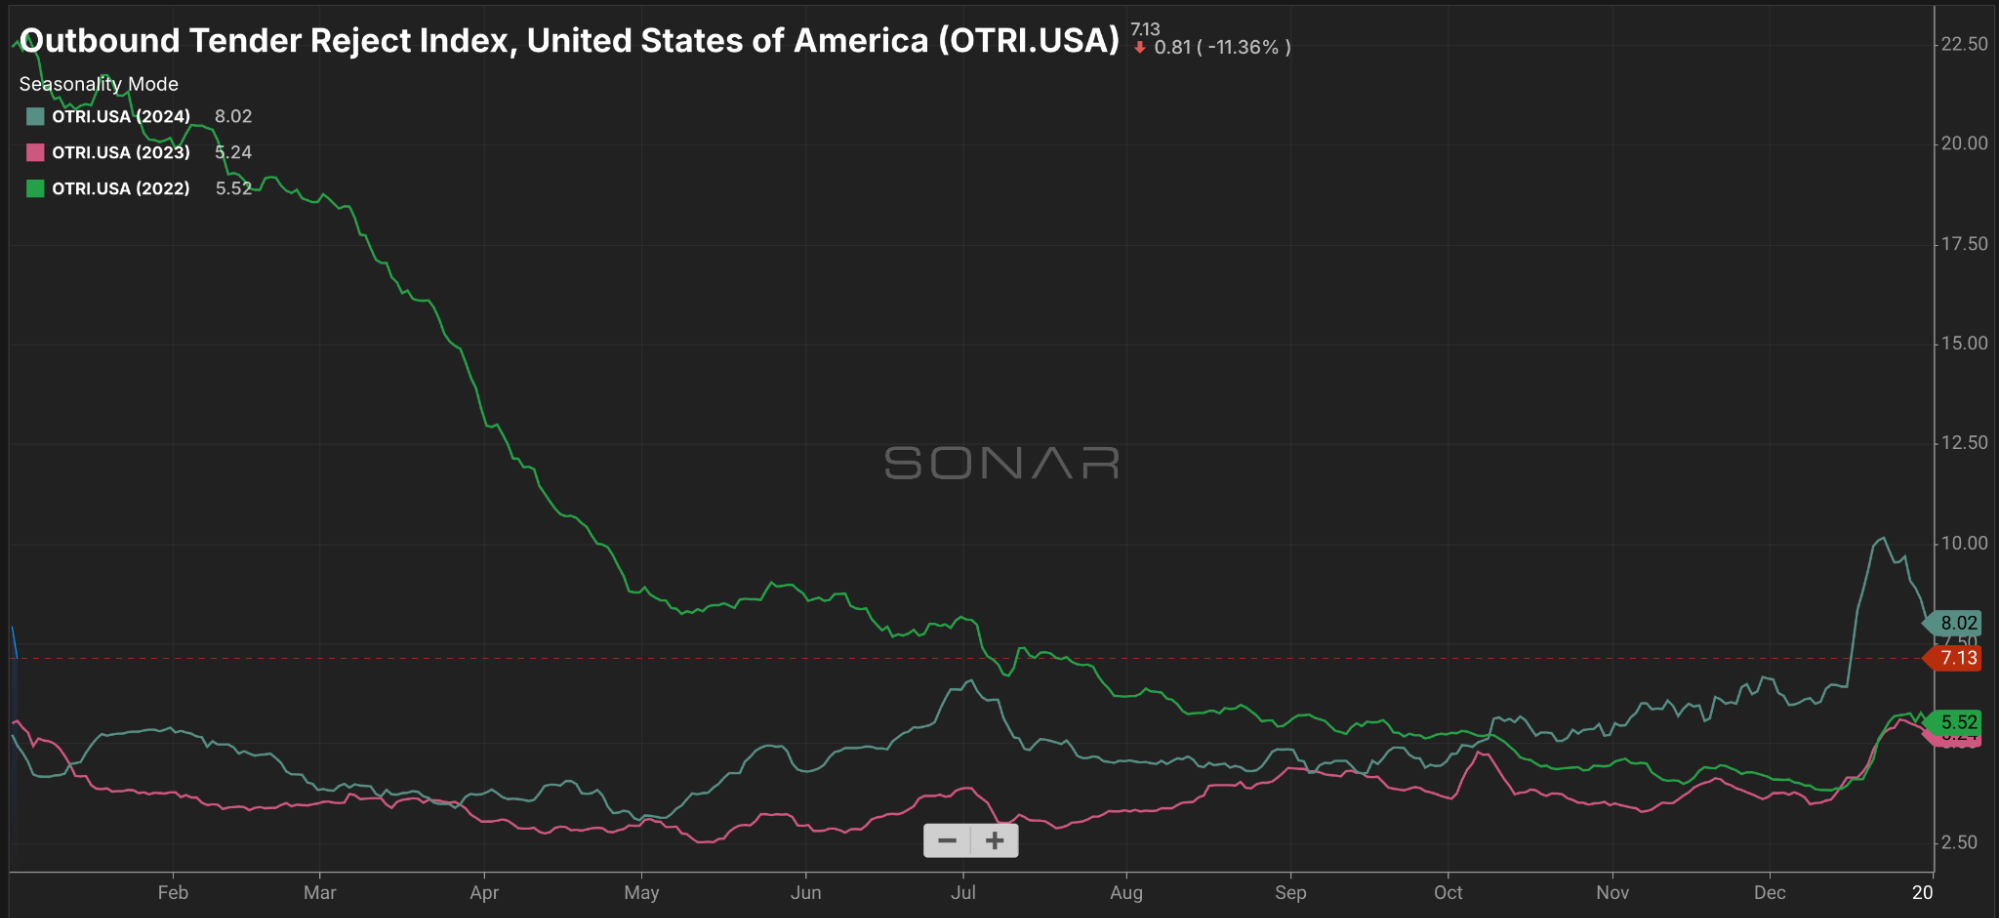Click the Jul label on time axis
The width and height of the screenshot is (1999, 918).
tap(963, 892)
